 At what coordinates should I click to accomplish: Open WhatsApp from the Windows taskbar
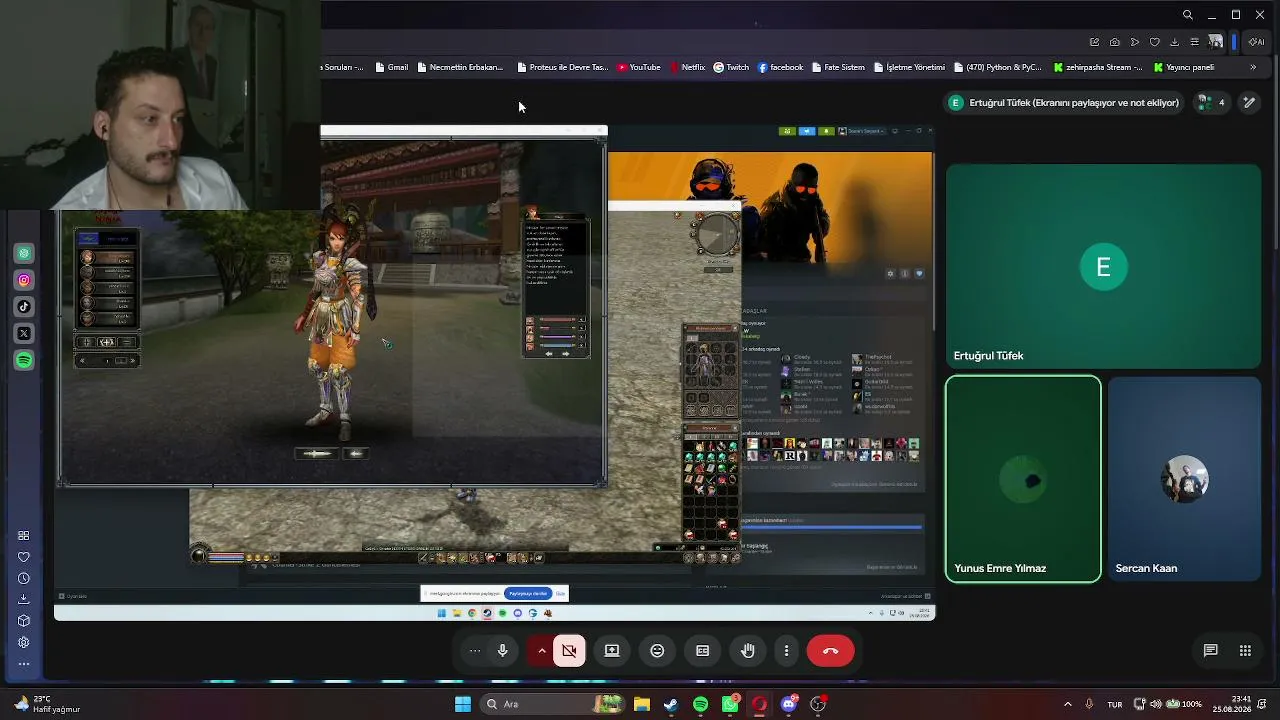click(730, 704)
